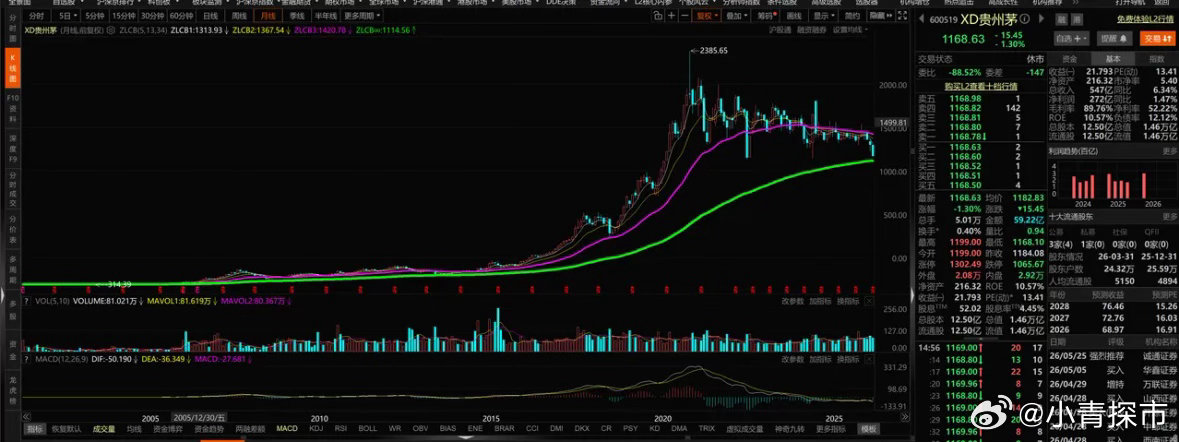
Task: Zoom out with the minus icon
Action: click(x=684, y=16)
